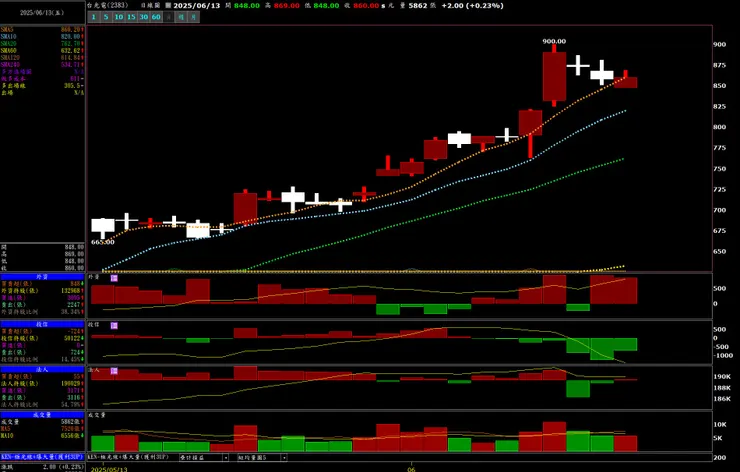740x472 pixels.
Task: Open the 外資 blue header panel
Action: tap(42, 277)
